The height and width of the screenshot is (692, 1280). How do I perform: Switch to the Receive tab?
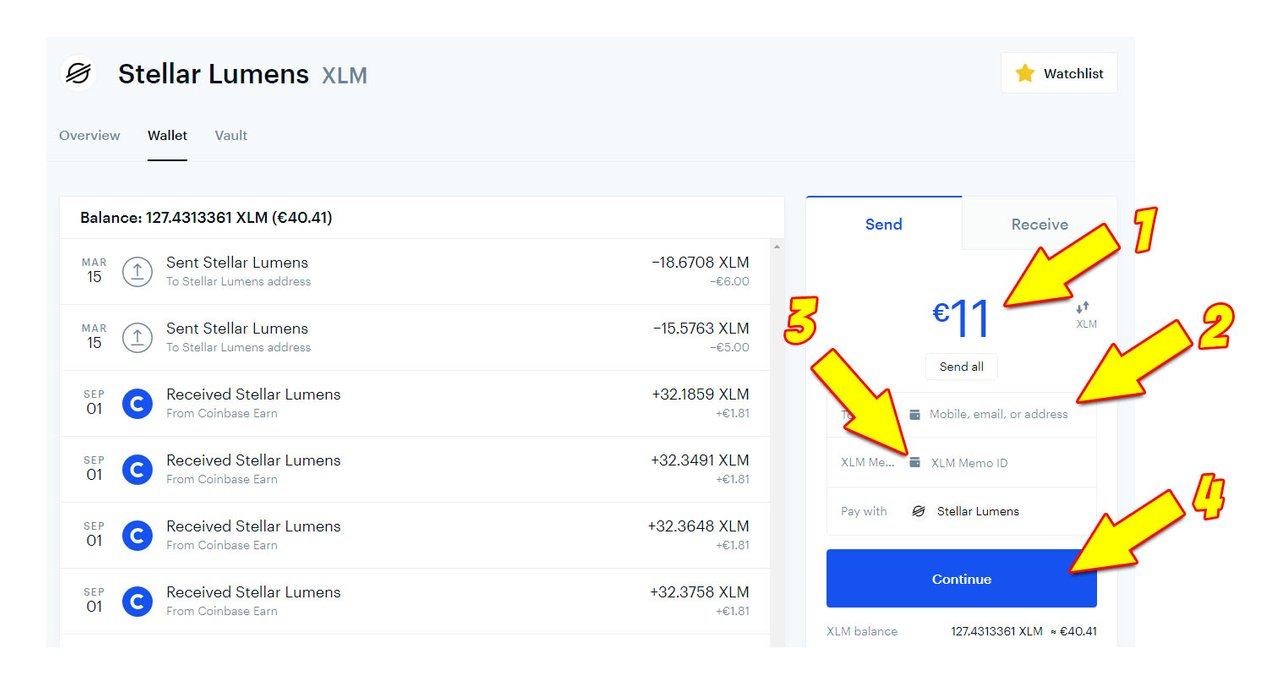coord(1040,224)
